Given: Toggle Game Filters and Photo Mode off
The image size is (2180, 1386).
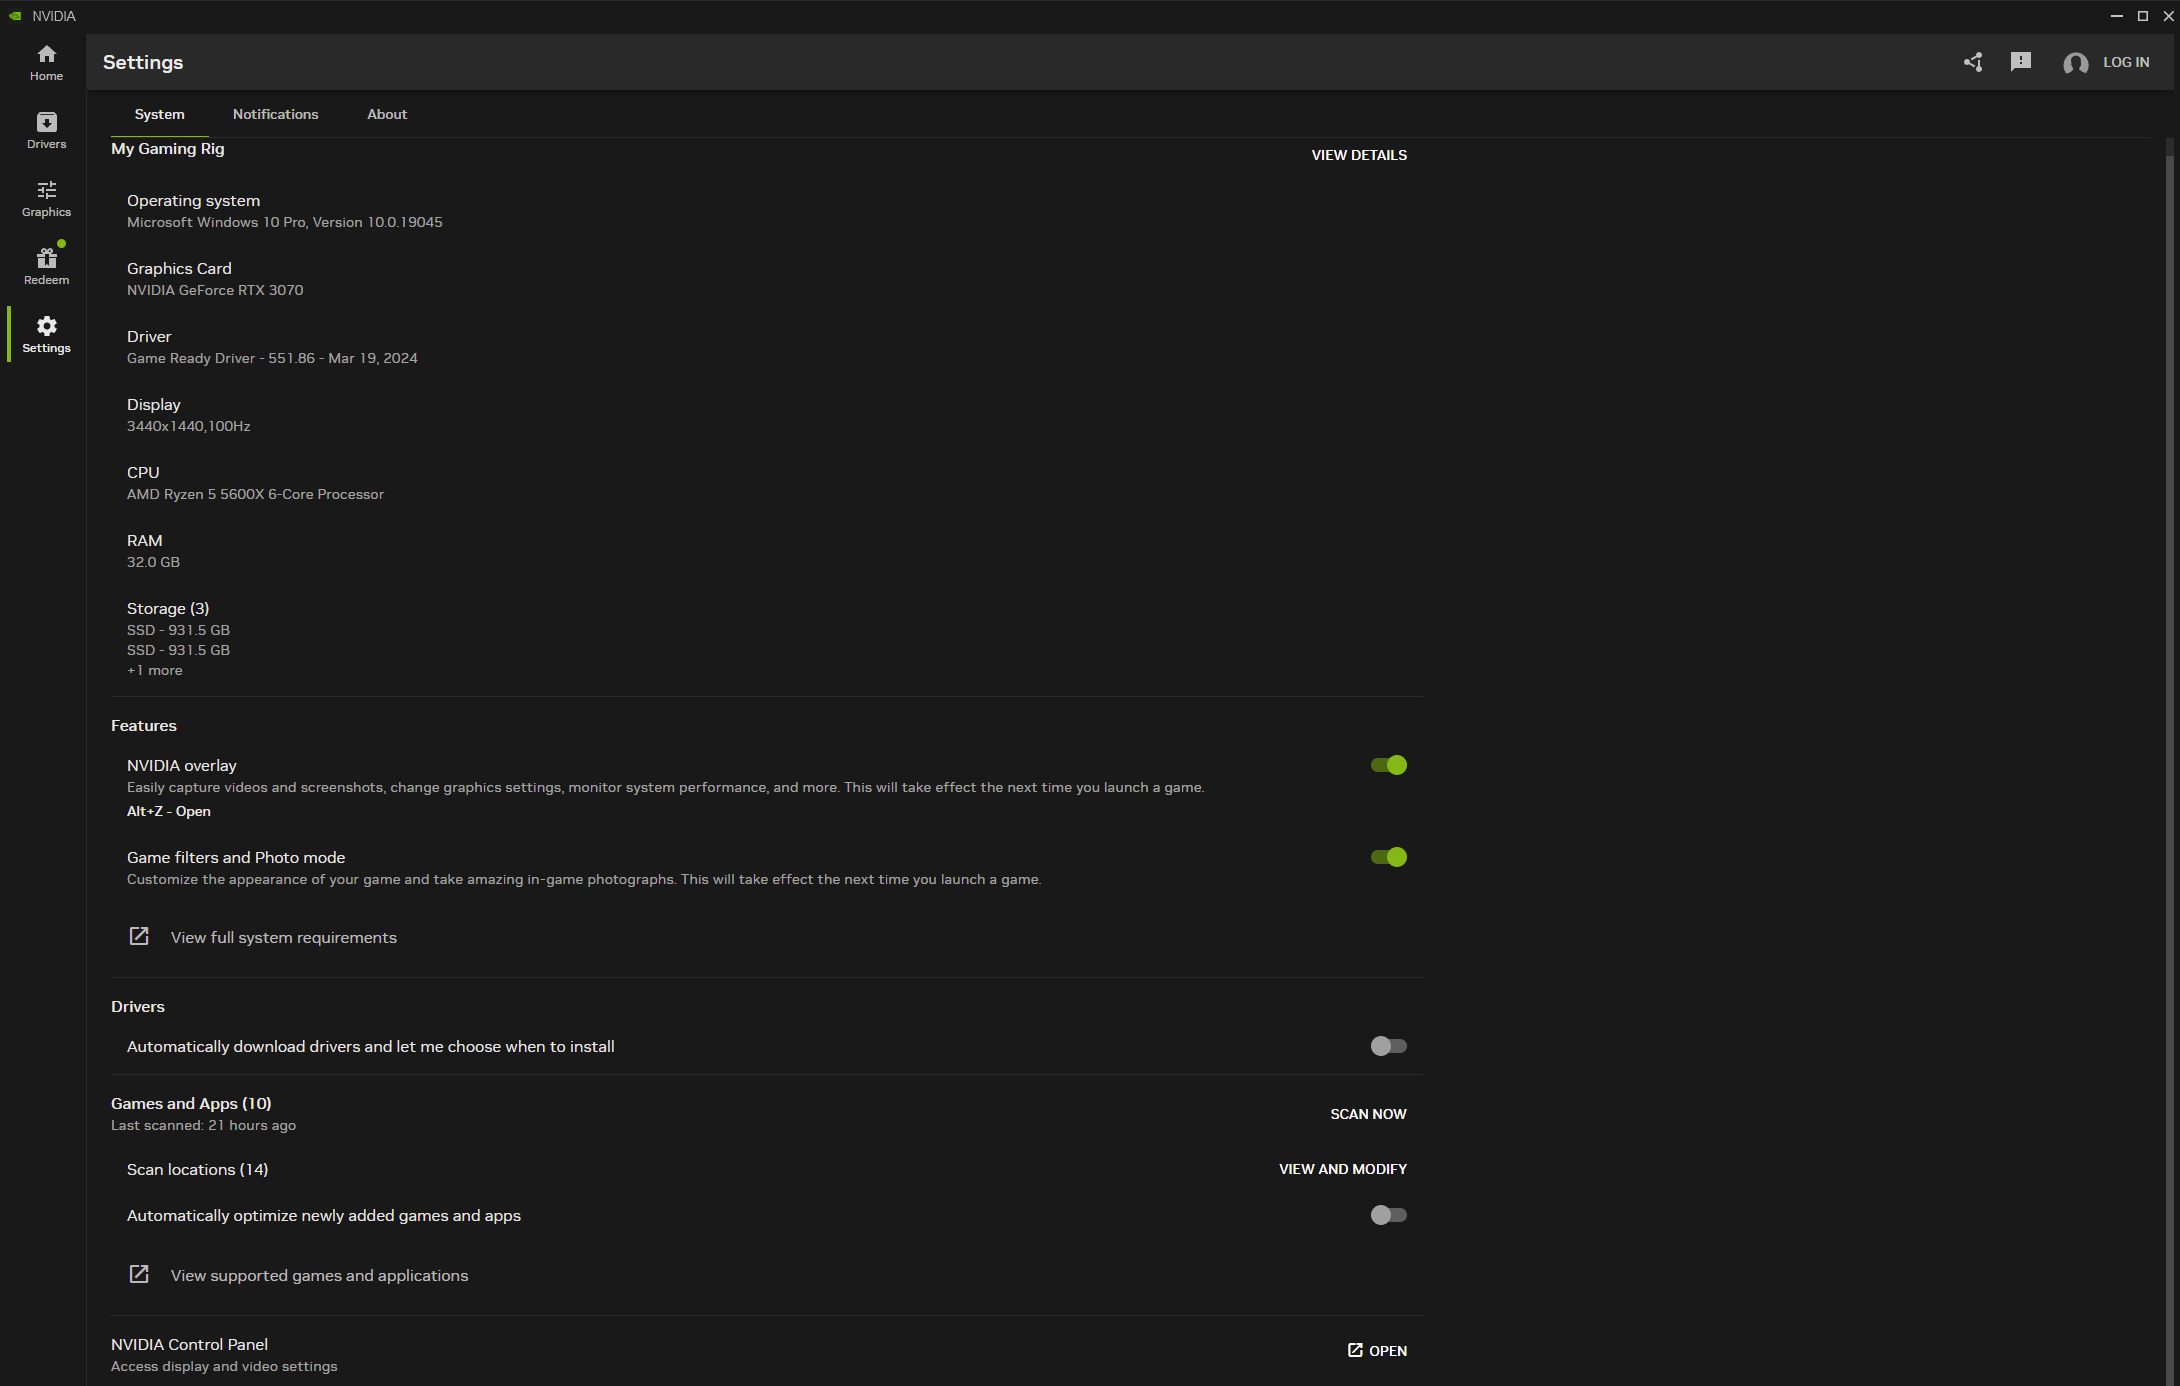Looking at the screenshot, I should (x=1387, y=857).
